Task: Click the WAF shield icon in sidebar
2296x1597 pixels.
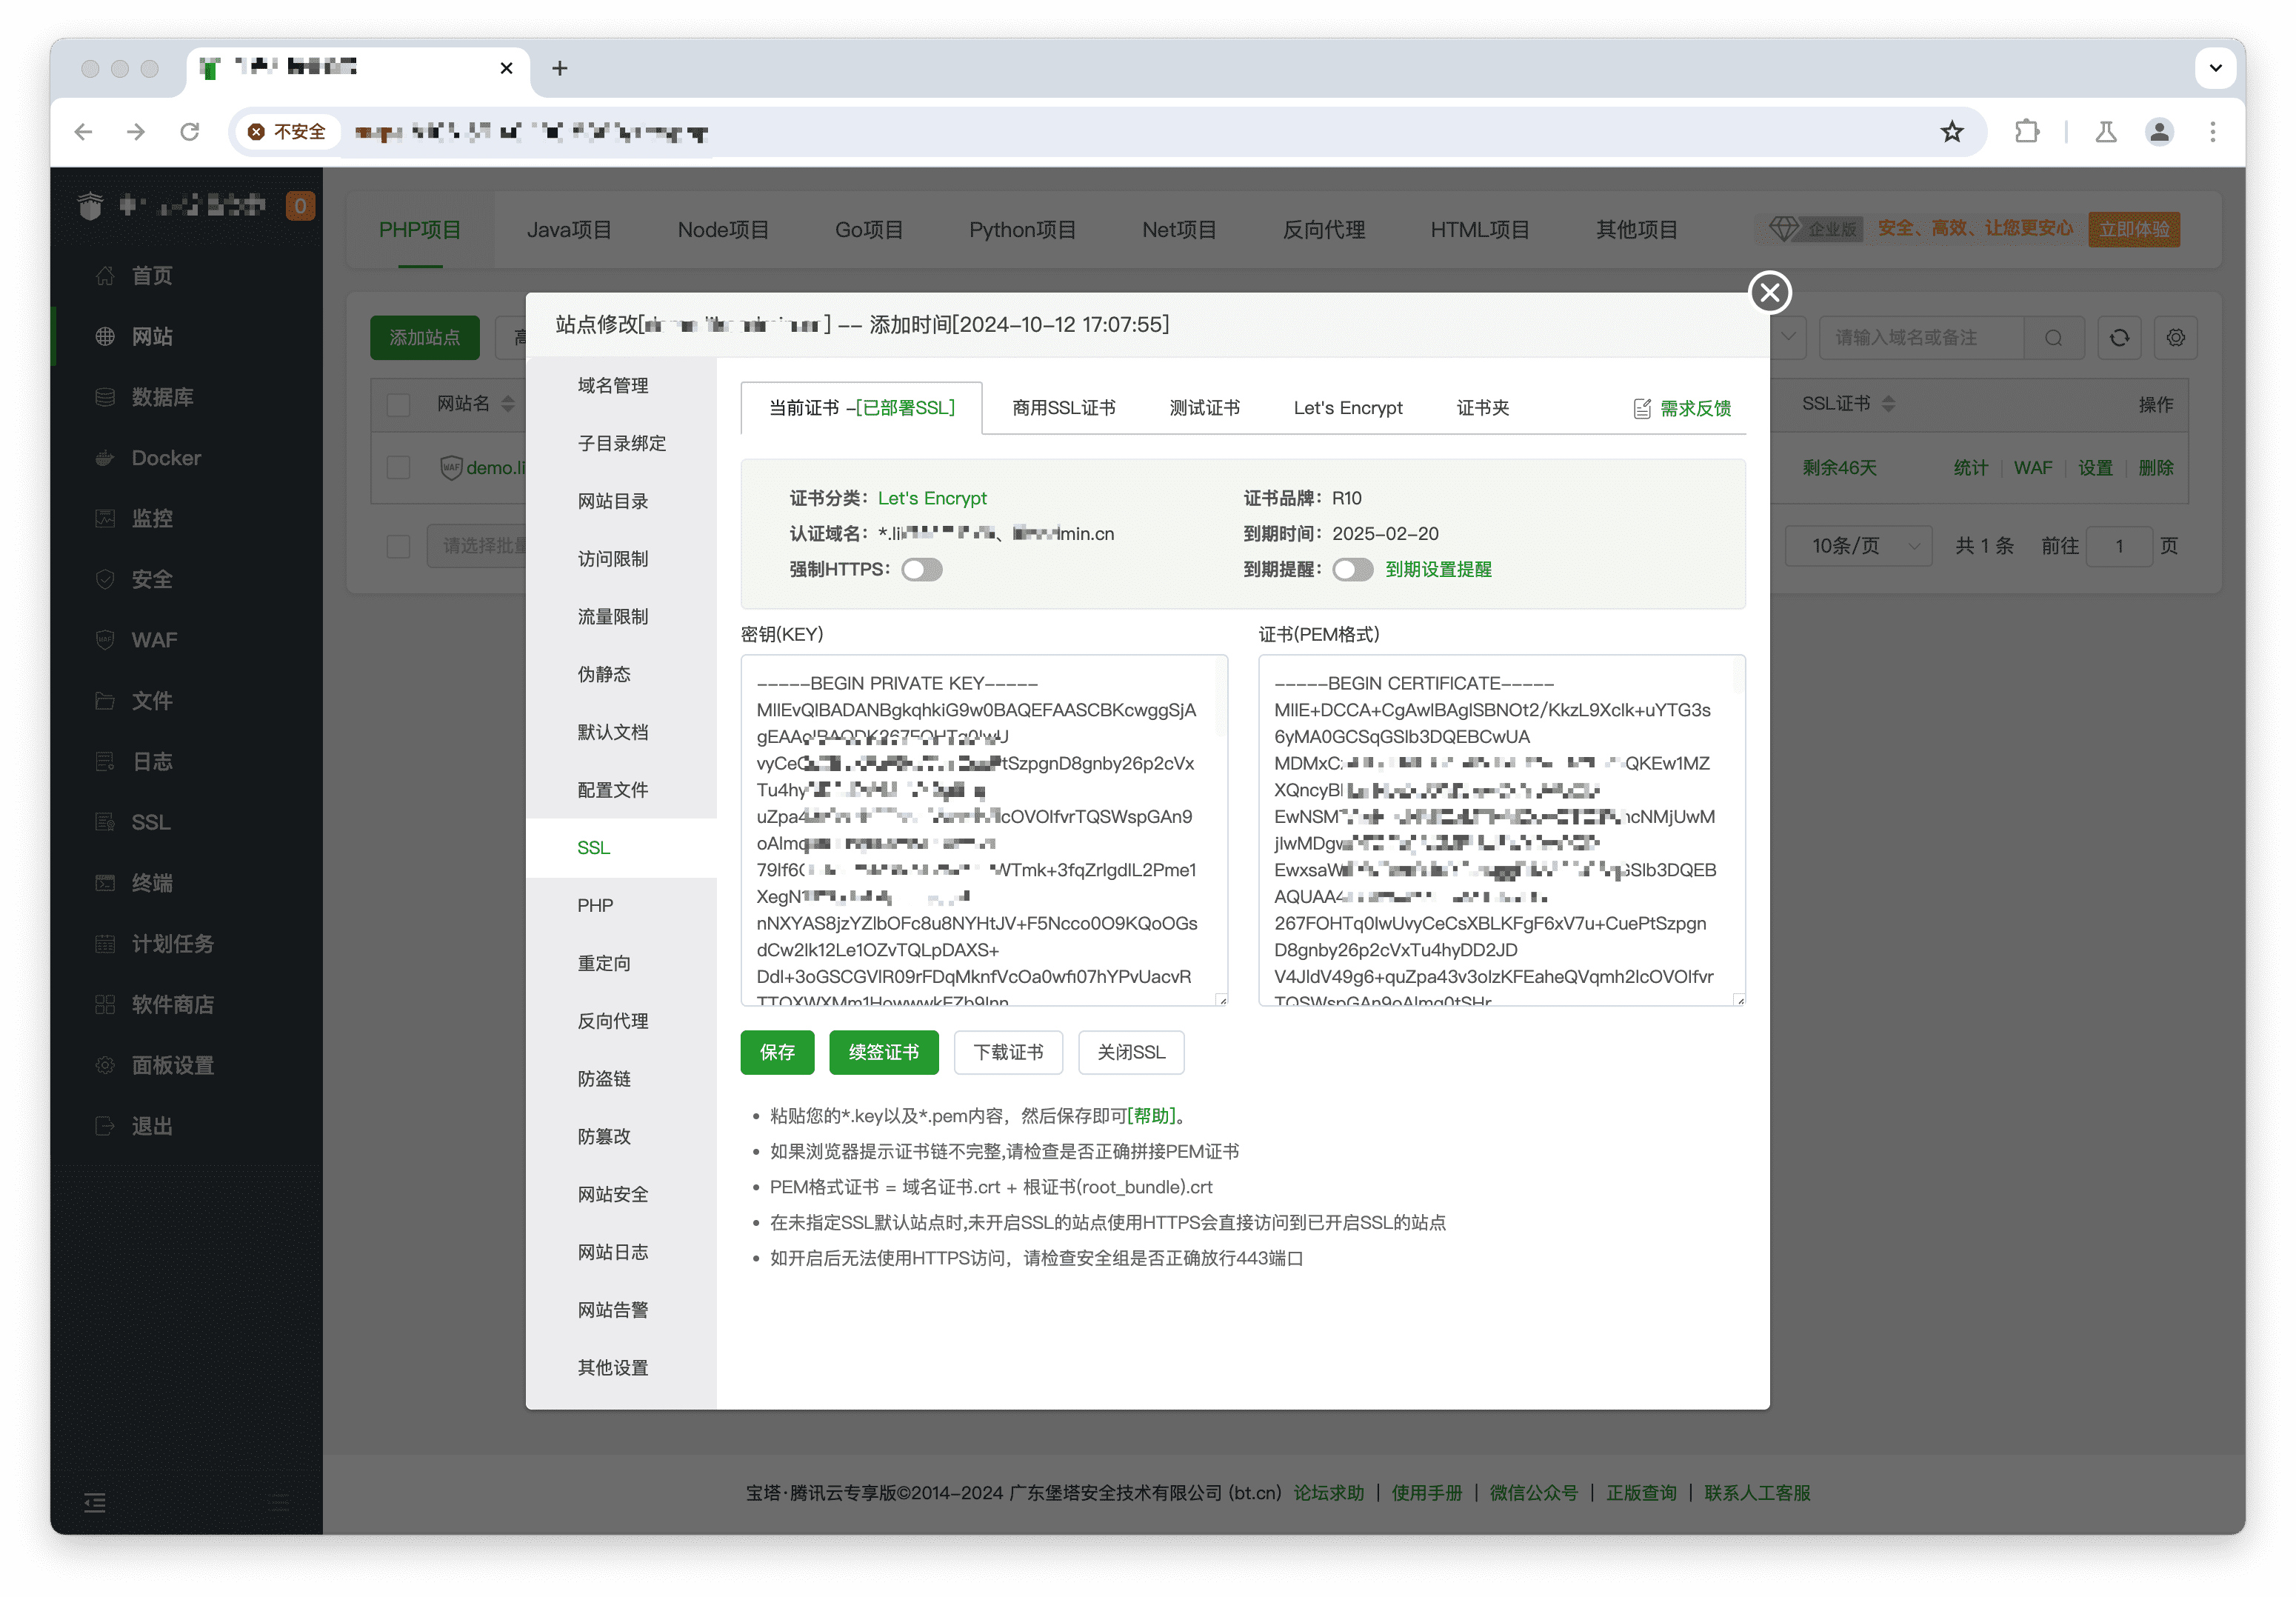Action: [x=105, y=640]
